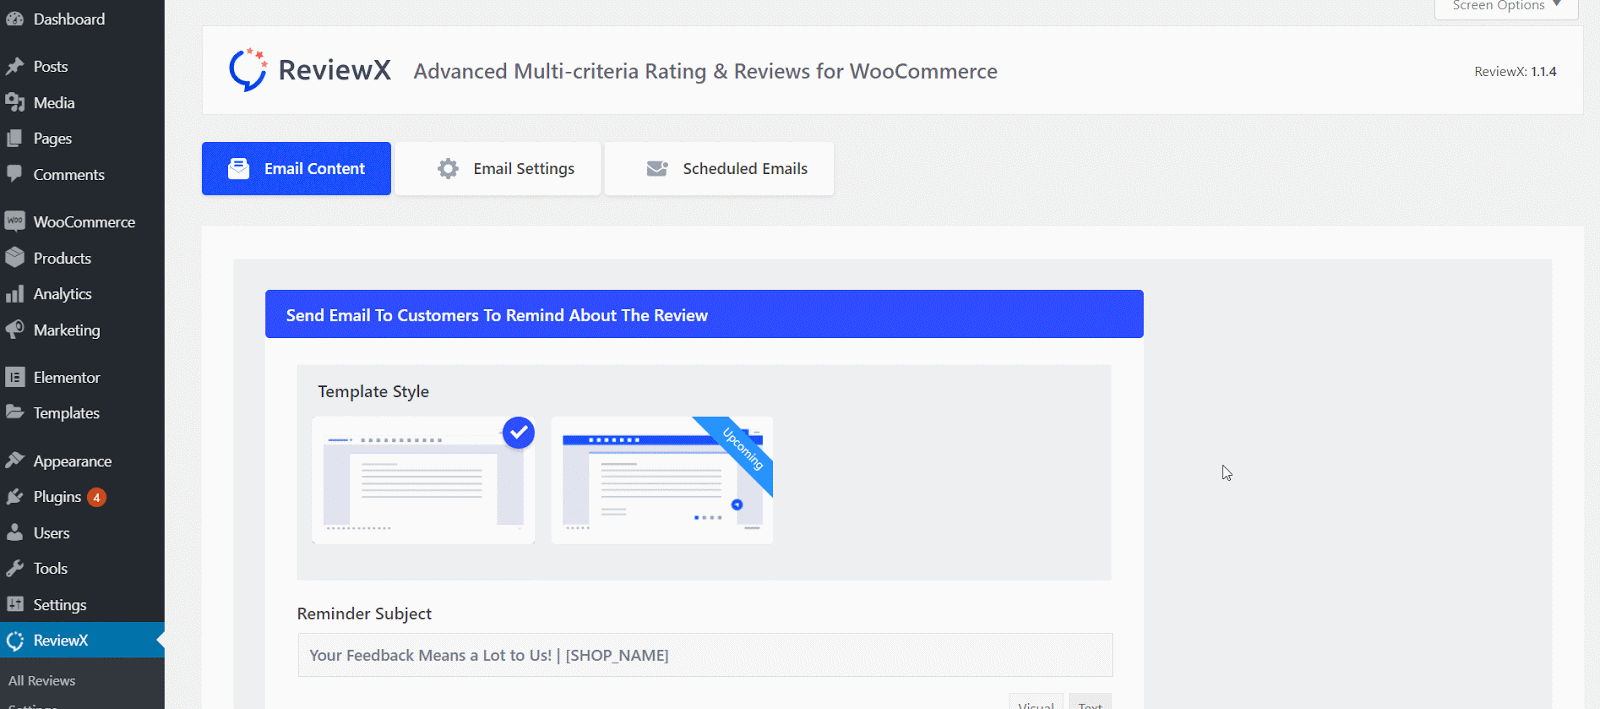Click the Marketing megaphone icon

tap(15, 329)
